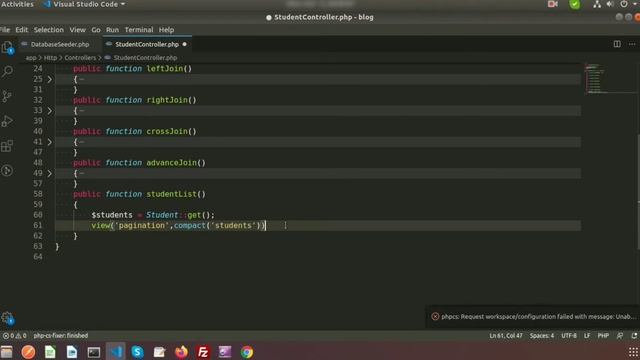This screenshot has width=640, height=360.
Task: Click Http in the breadcrumb path
Action: click(50, 58)
